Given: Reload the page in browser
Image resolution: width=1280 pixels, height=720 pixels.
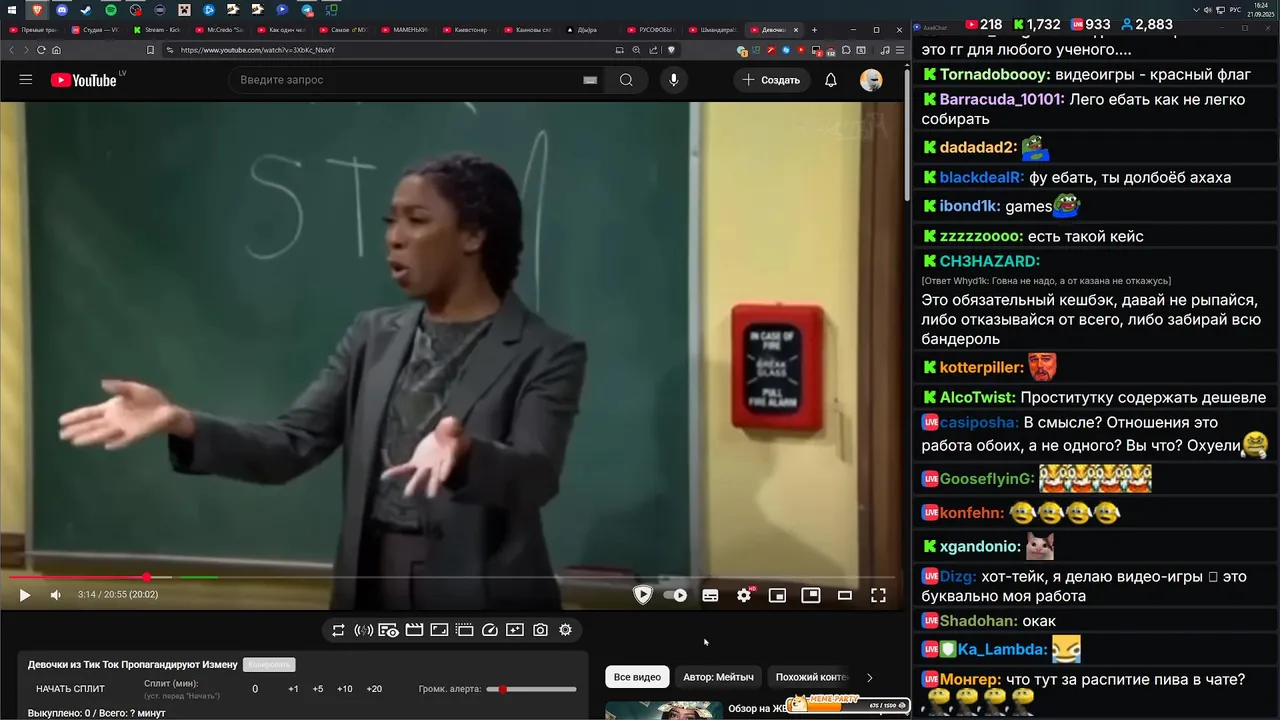Looking at the screenshot, I should [41, 50].
